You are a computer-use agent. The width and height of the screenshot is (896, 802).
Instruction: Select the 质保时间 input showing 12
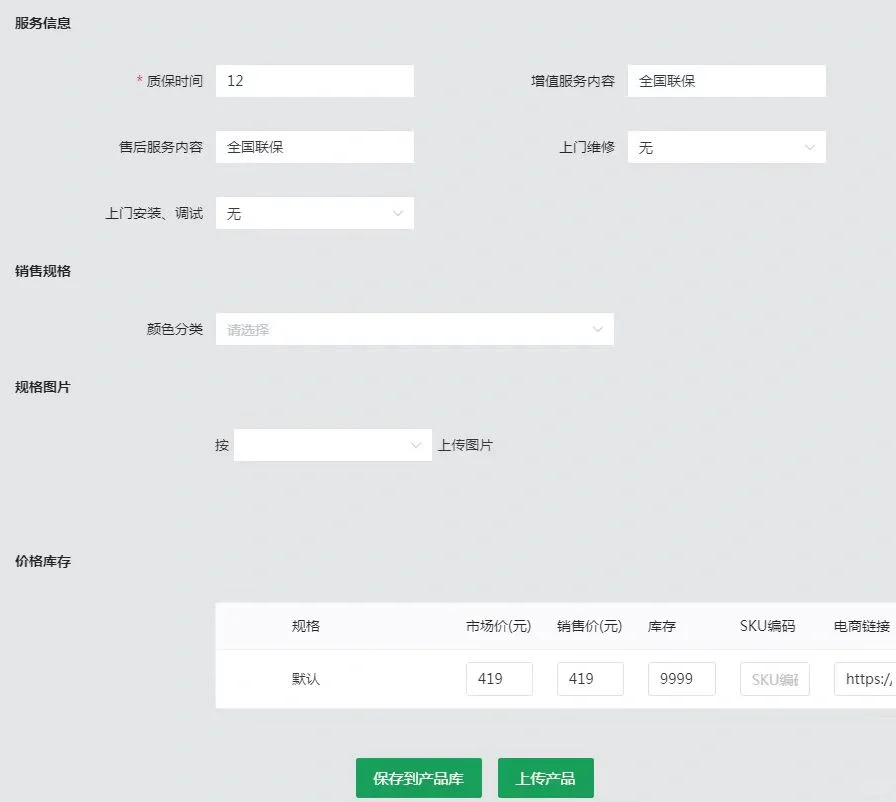click(315, 80)
